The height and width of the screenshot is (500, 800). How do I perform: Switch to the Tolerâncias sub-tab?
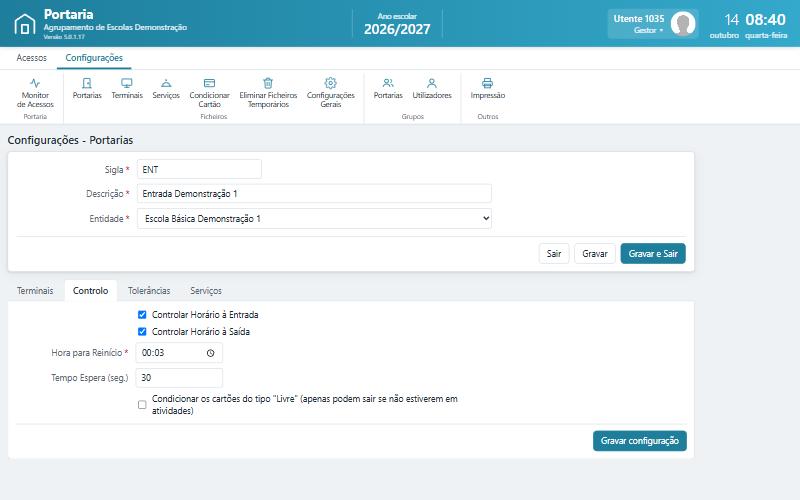click(149, 291)
